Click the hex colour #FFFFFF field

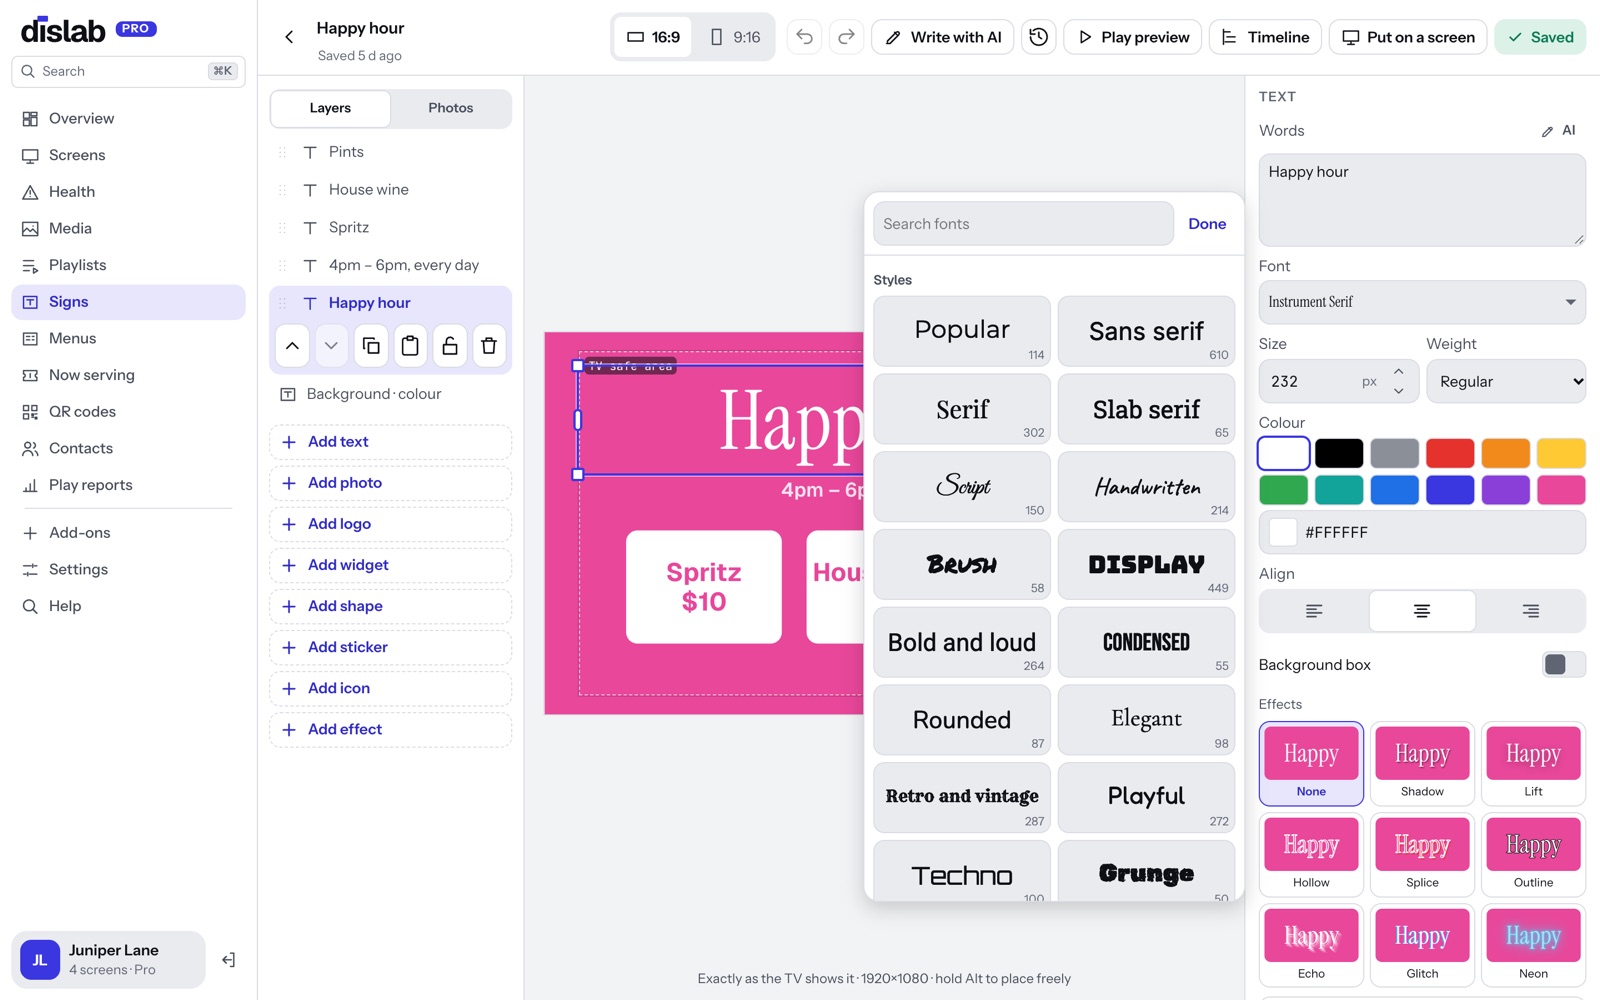point(1422,532)
